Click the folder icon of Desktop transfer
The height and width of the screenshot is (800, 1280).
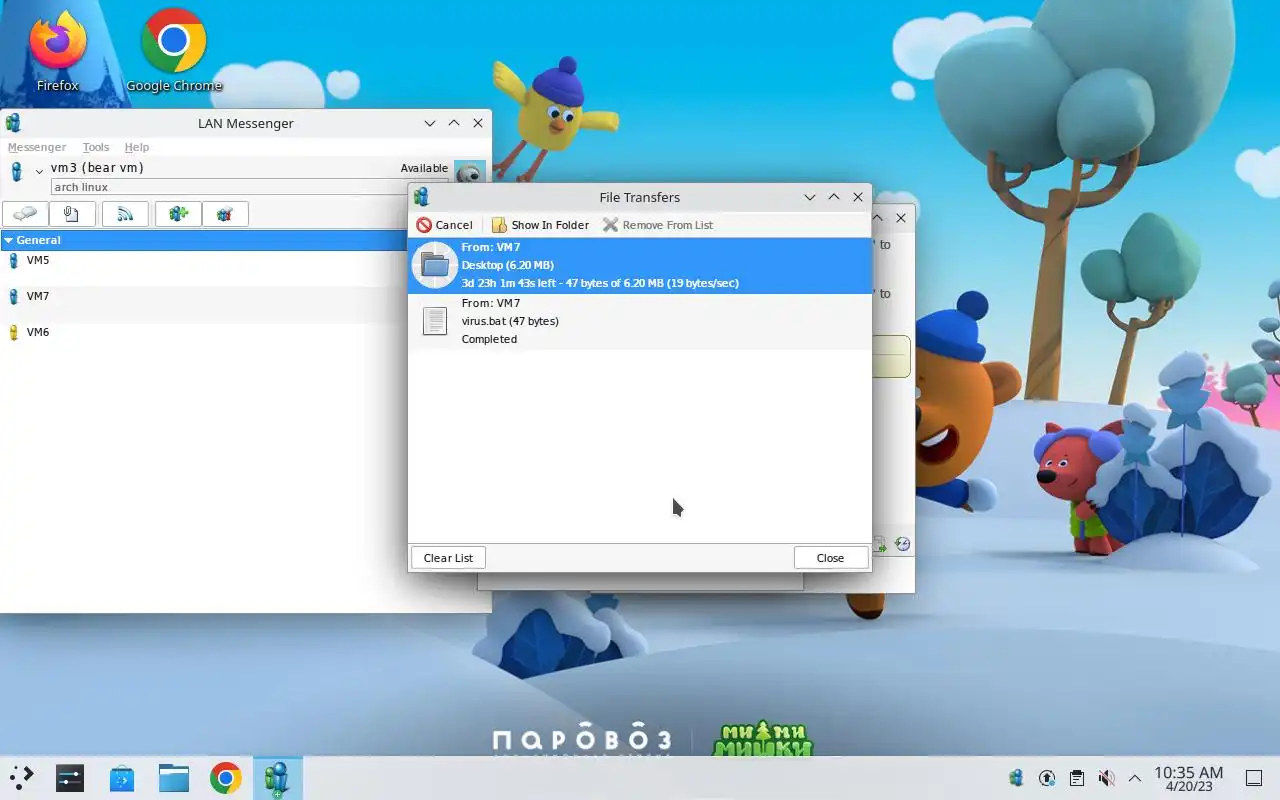(x=435, y=265)
